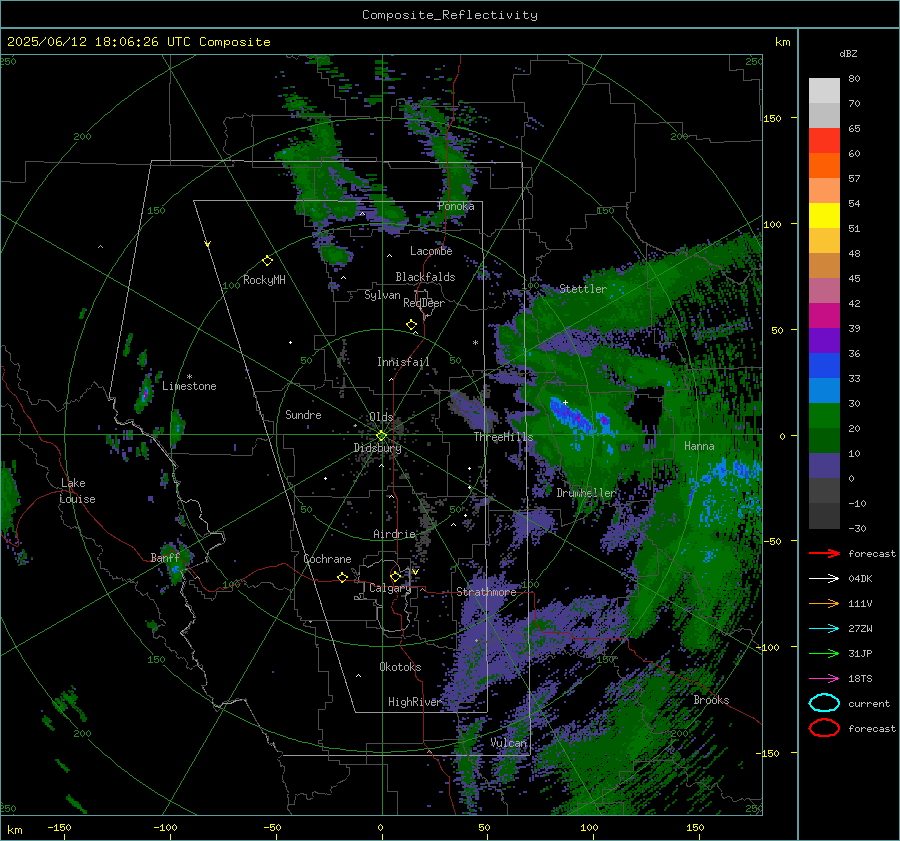Image resolution: width=900 pixels, height=841 pixels.
Task: Select green 20–30 dBZ swatch
Action: pyautogui.click(x=824, y=415)
